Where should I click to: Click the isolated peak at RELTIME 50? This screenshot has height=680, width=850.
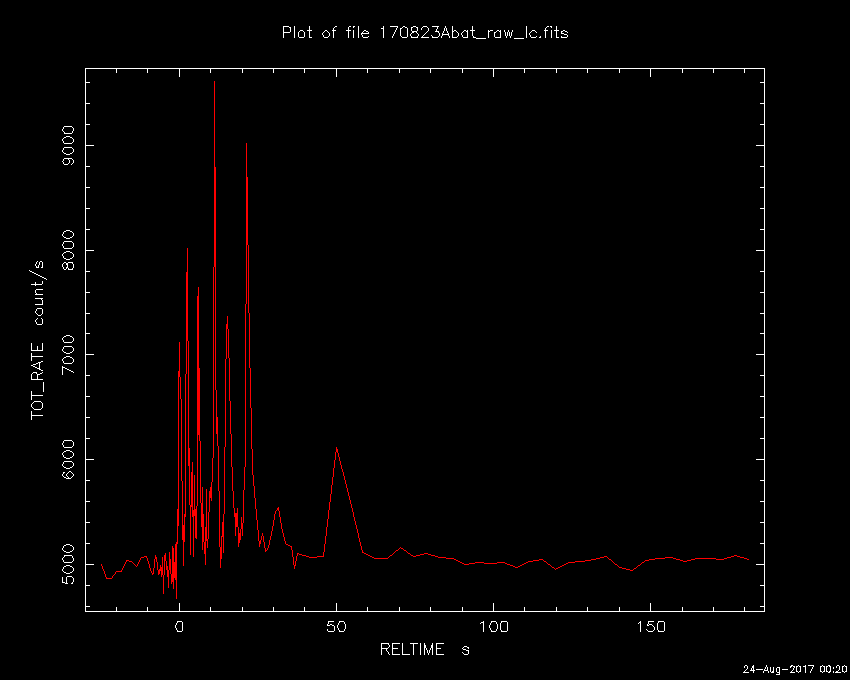pos(337,448)
